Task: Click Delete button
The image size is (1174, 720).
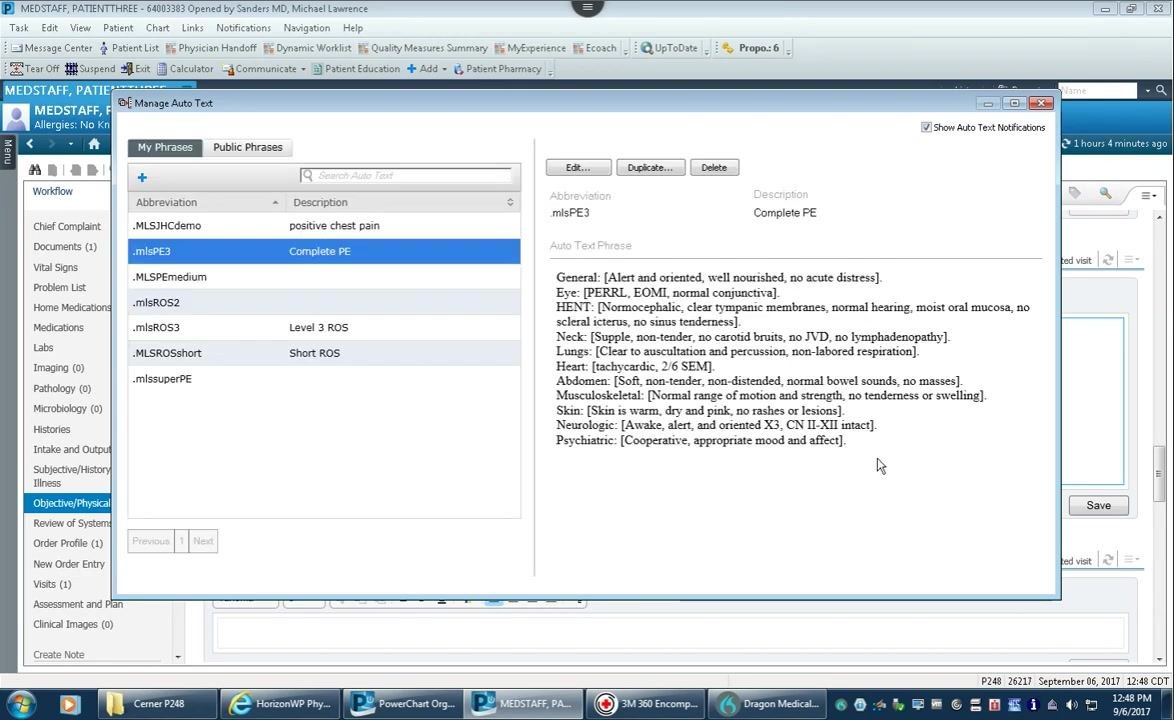Action: (714, 168)
